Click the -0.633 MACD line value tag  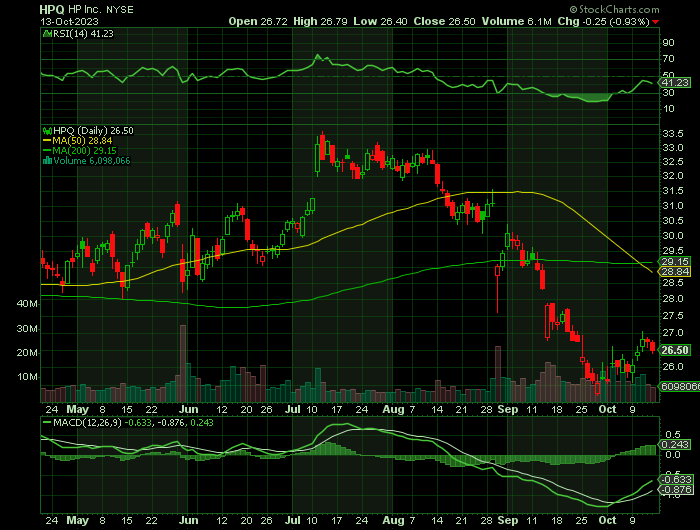click(x=677, y=480)
